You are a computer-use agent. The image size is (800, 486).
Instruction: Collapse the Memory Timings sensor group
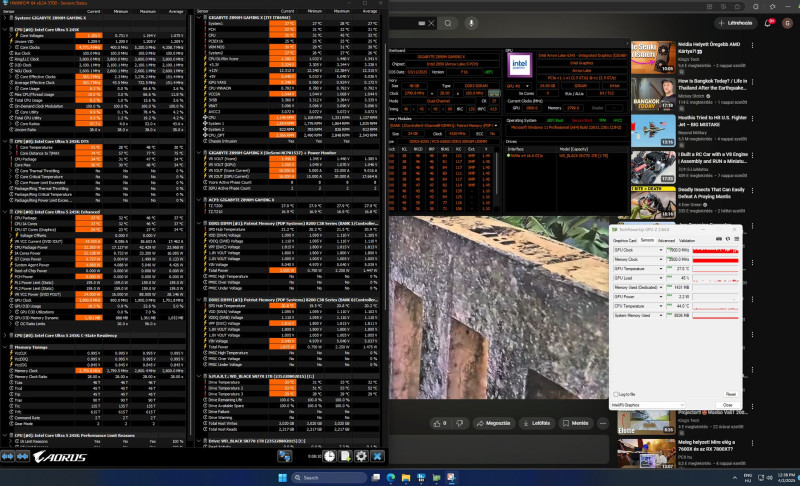click(x=6, y=348)
